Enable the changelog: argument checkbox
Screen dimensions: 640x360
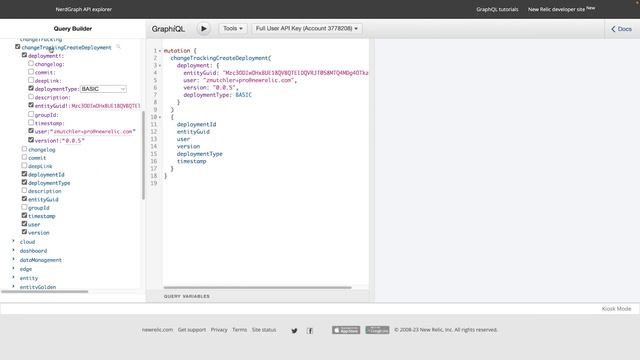click(31, 64)
